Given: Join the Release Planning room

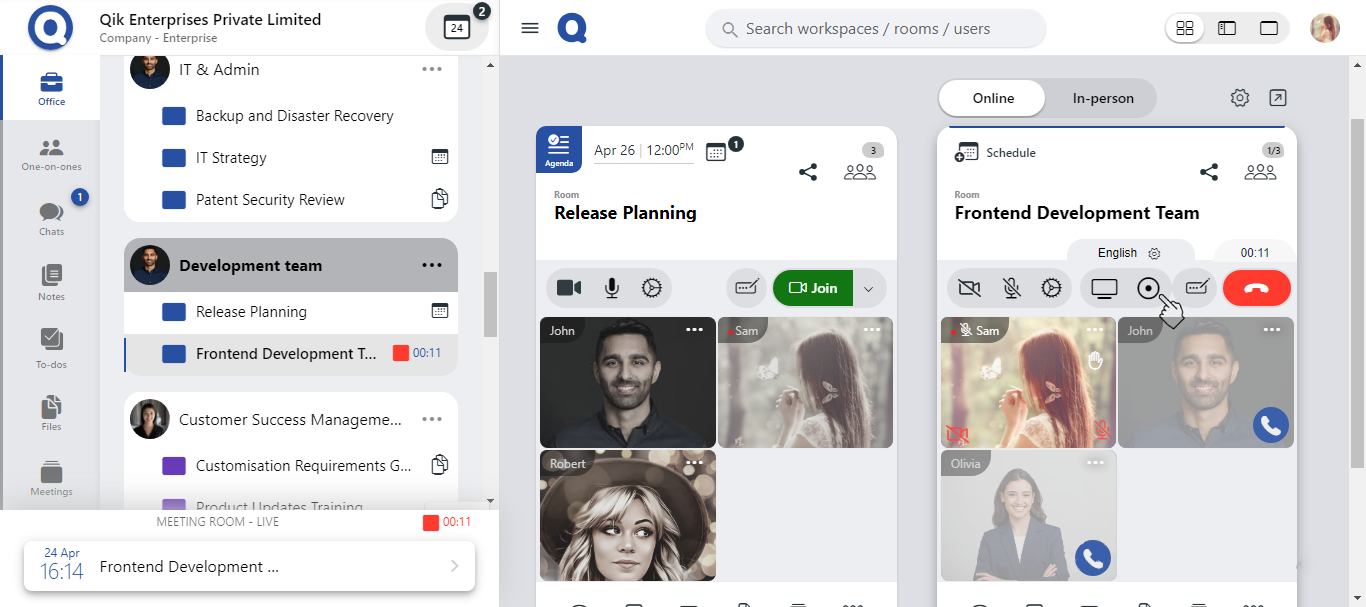Looking at the screenshot, I should 813,288.
